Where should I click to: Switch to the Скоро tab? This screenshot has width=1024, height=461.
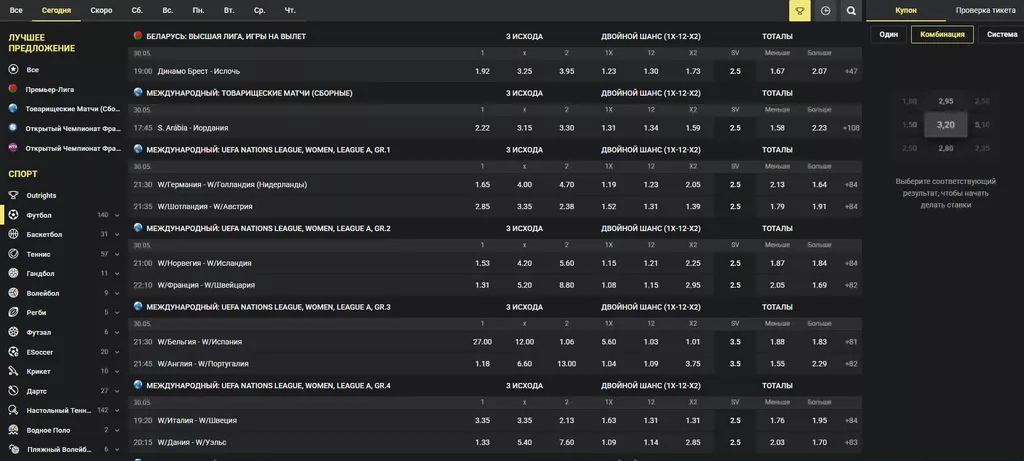pos(101,10)
